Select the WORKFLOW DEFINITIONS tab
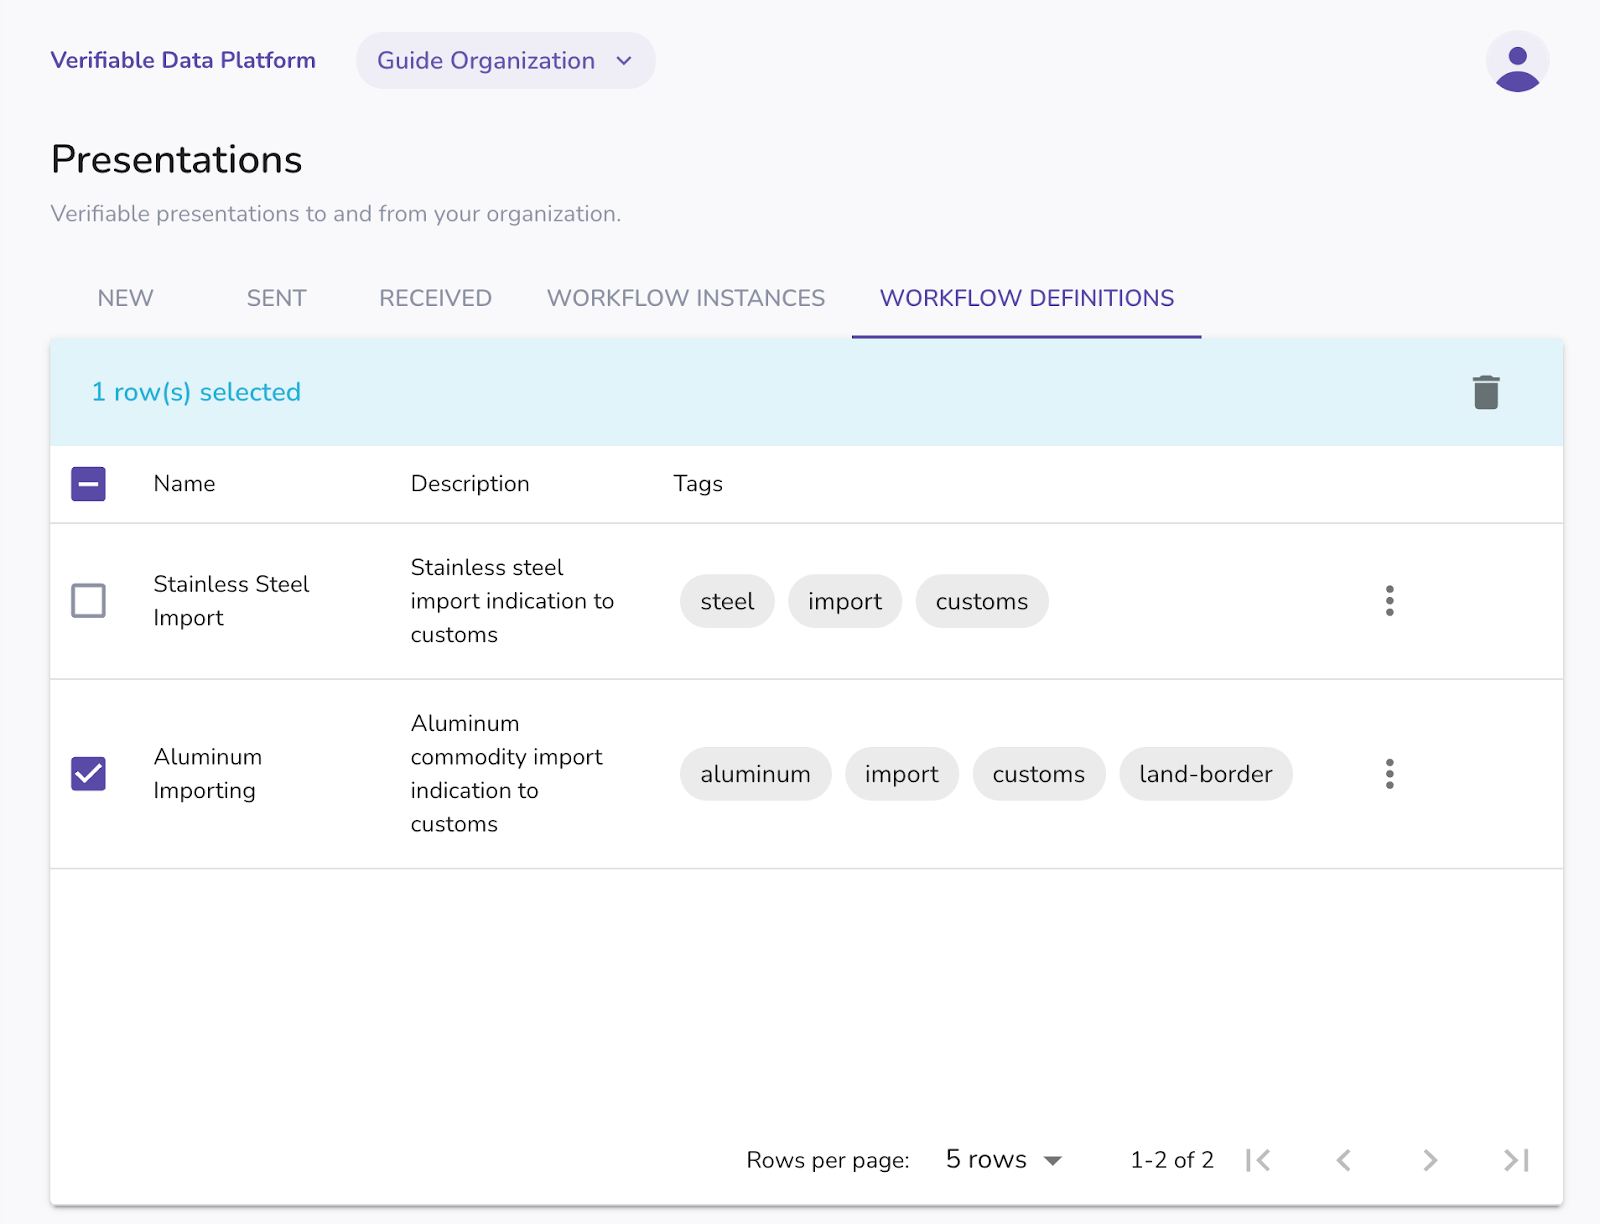This screenshot has height=1224, width=1600. click(1027, 298)
